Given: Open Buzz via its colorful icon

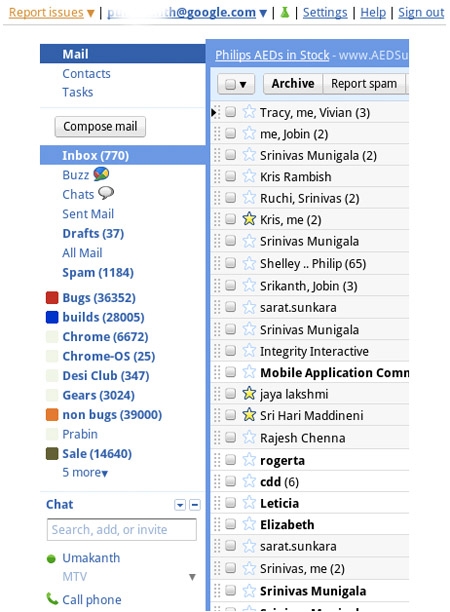Looking at the screenshot, I should click(x=101, y=174).
